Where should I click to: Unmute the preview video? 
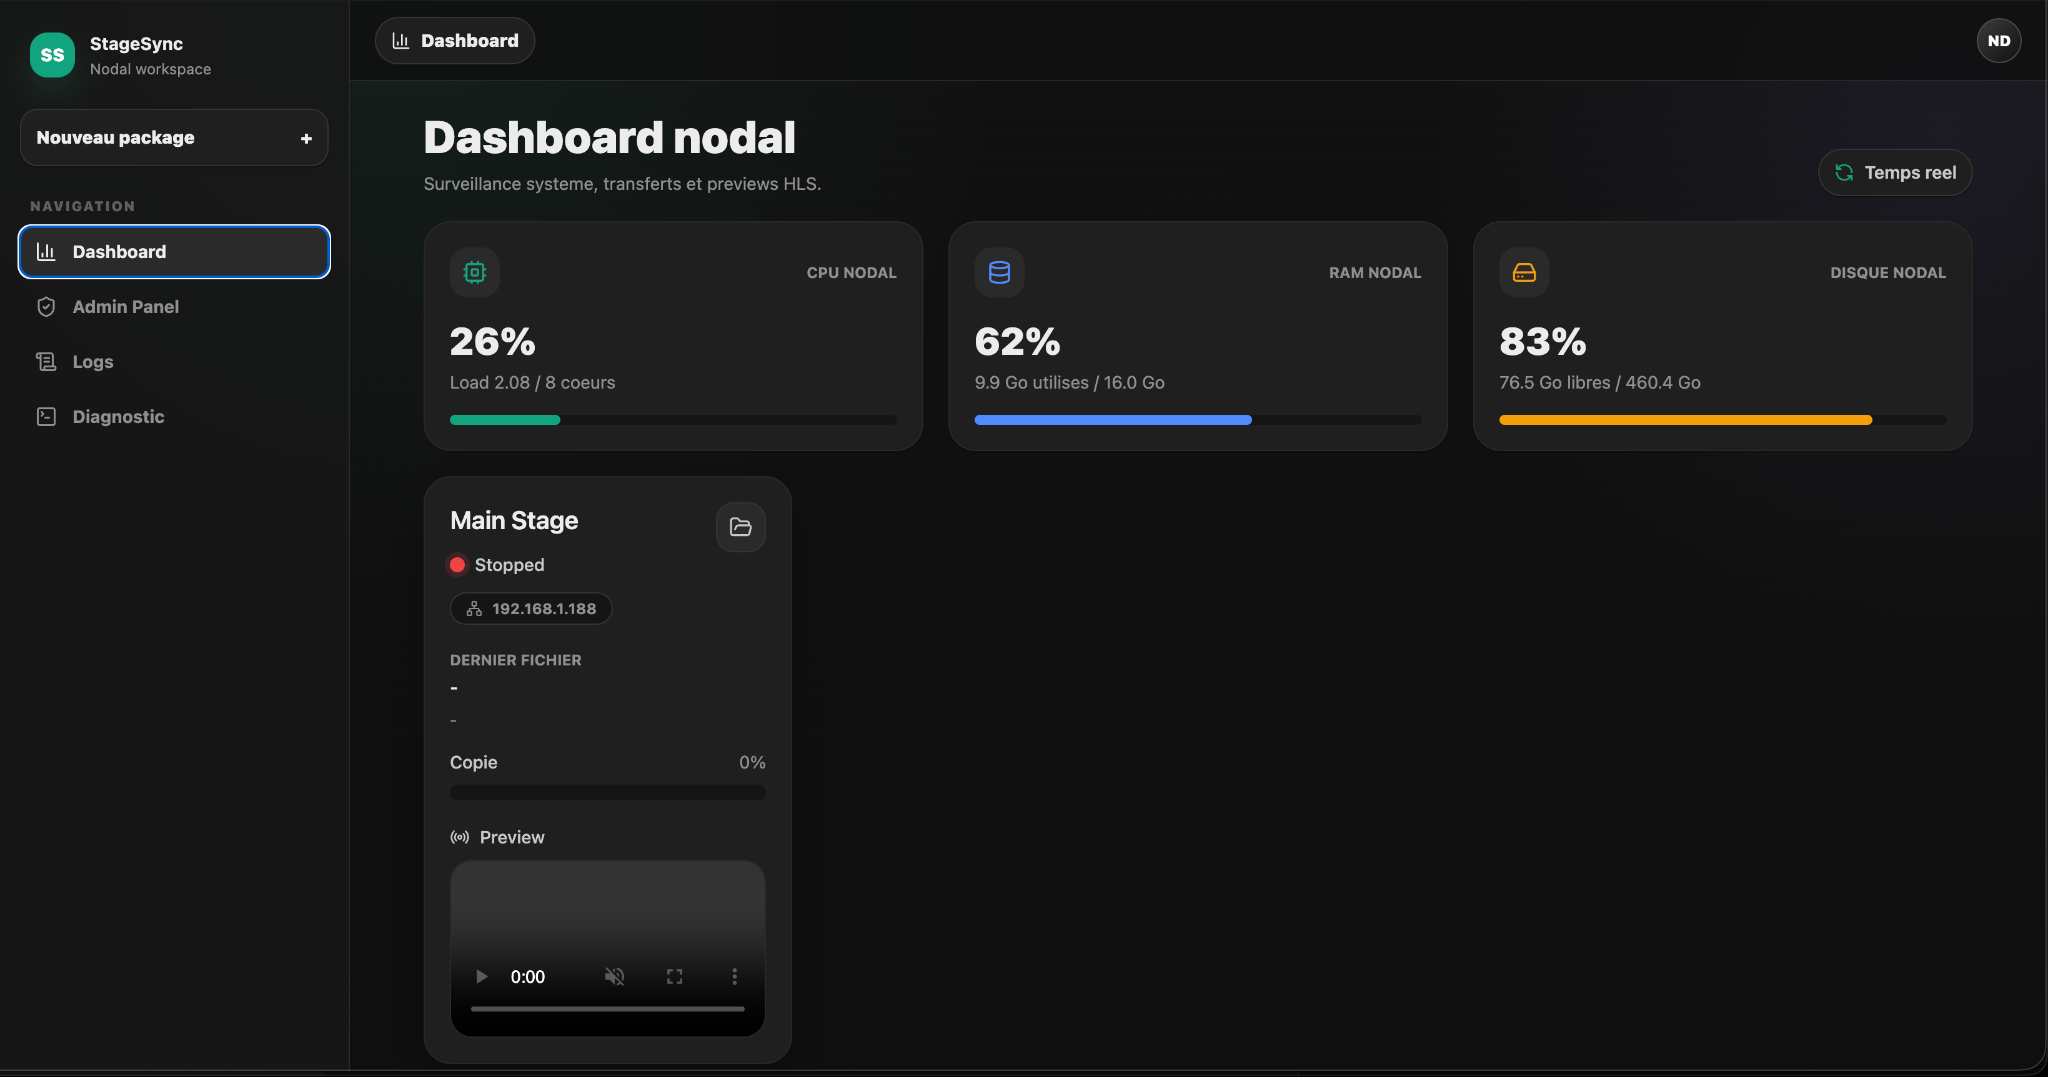click(x=614, y=976)
